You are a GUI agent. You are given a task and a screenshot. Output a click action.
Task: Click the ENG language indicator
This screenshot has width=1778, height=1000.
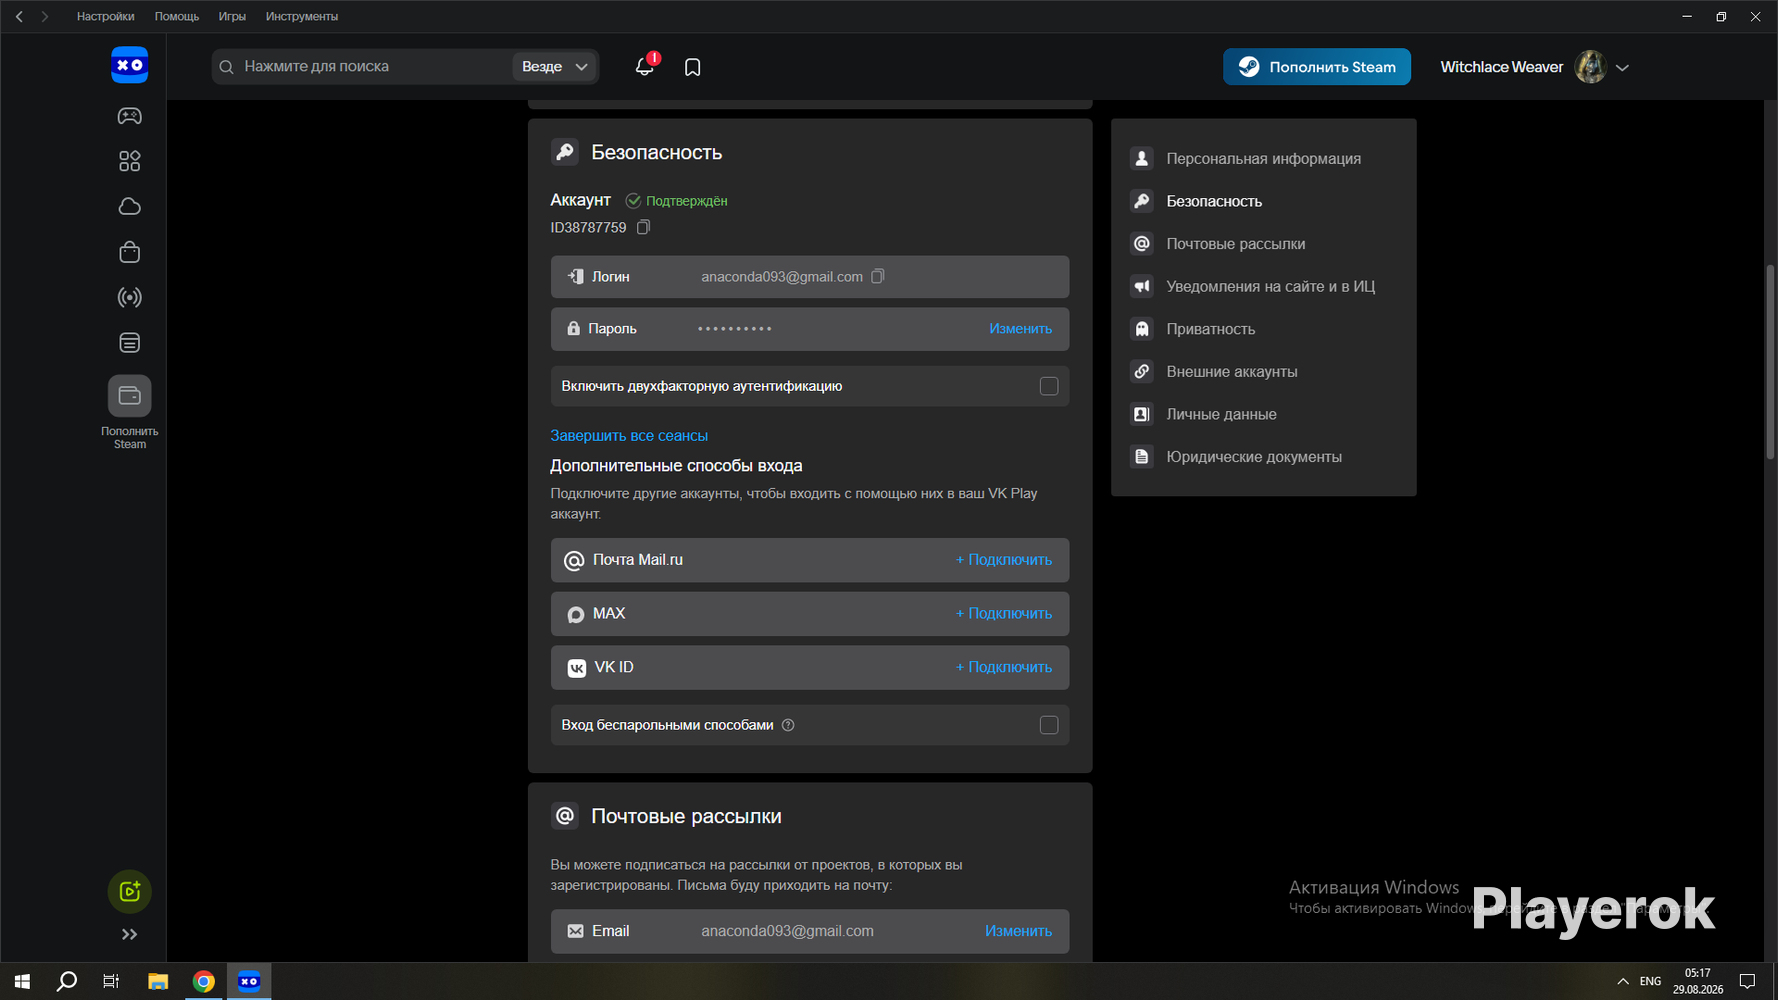[1651, 981]
